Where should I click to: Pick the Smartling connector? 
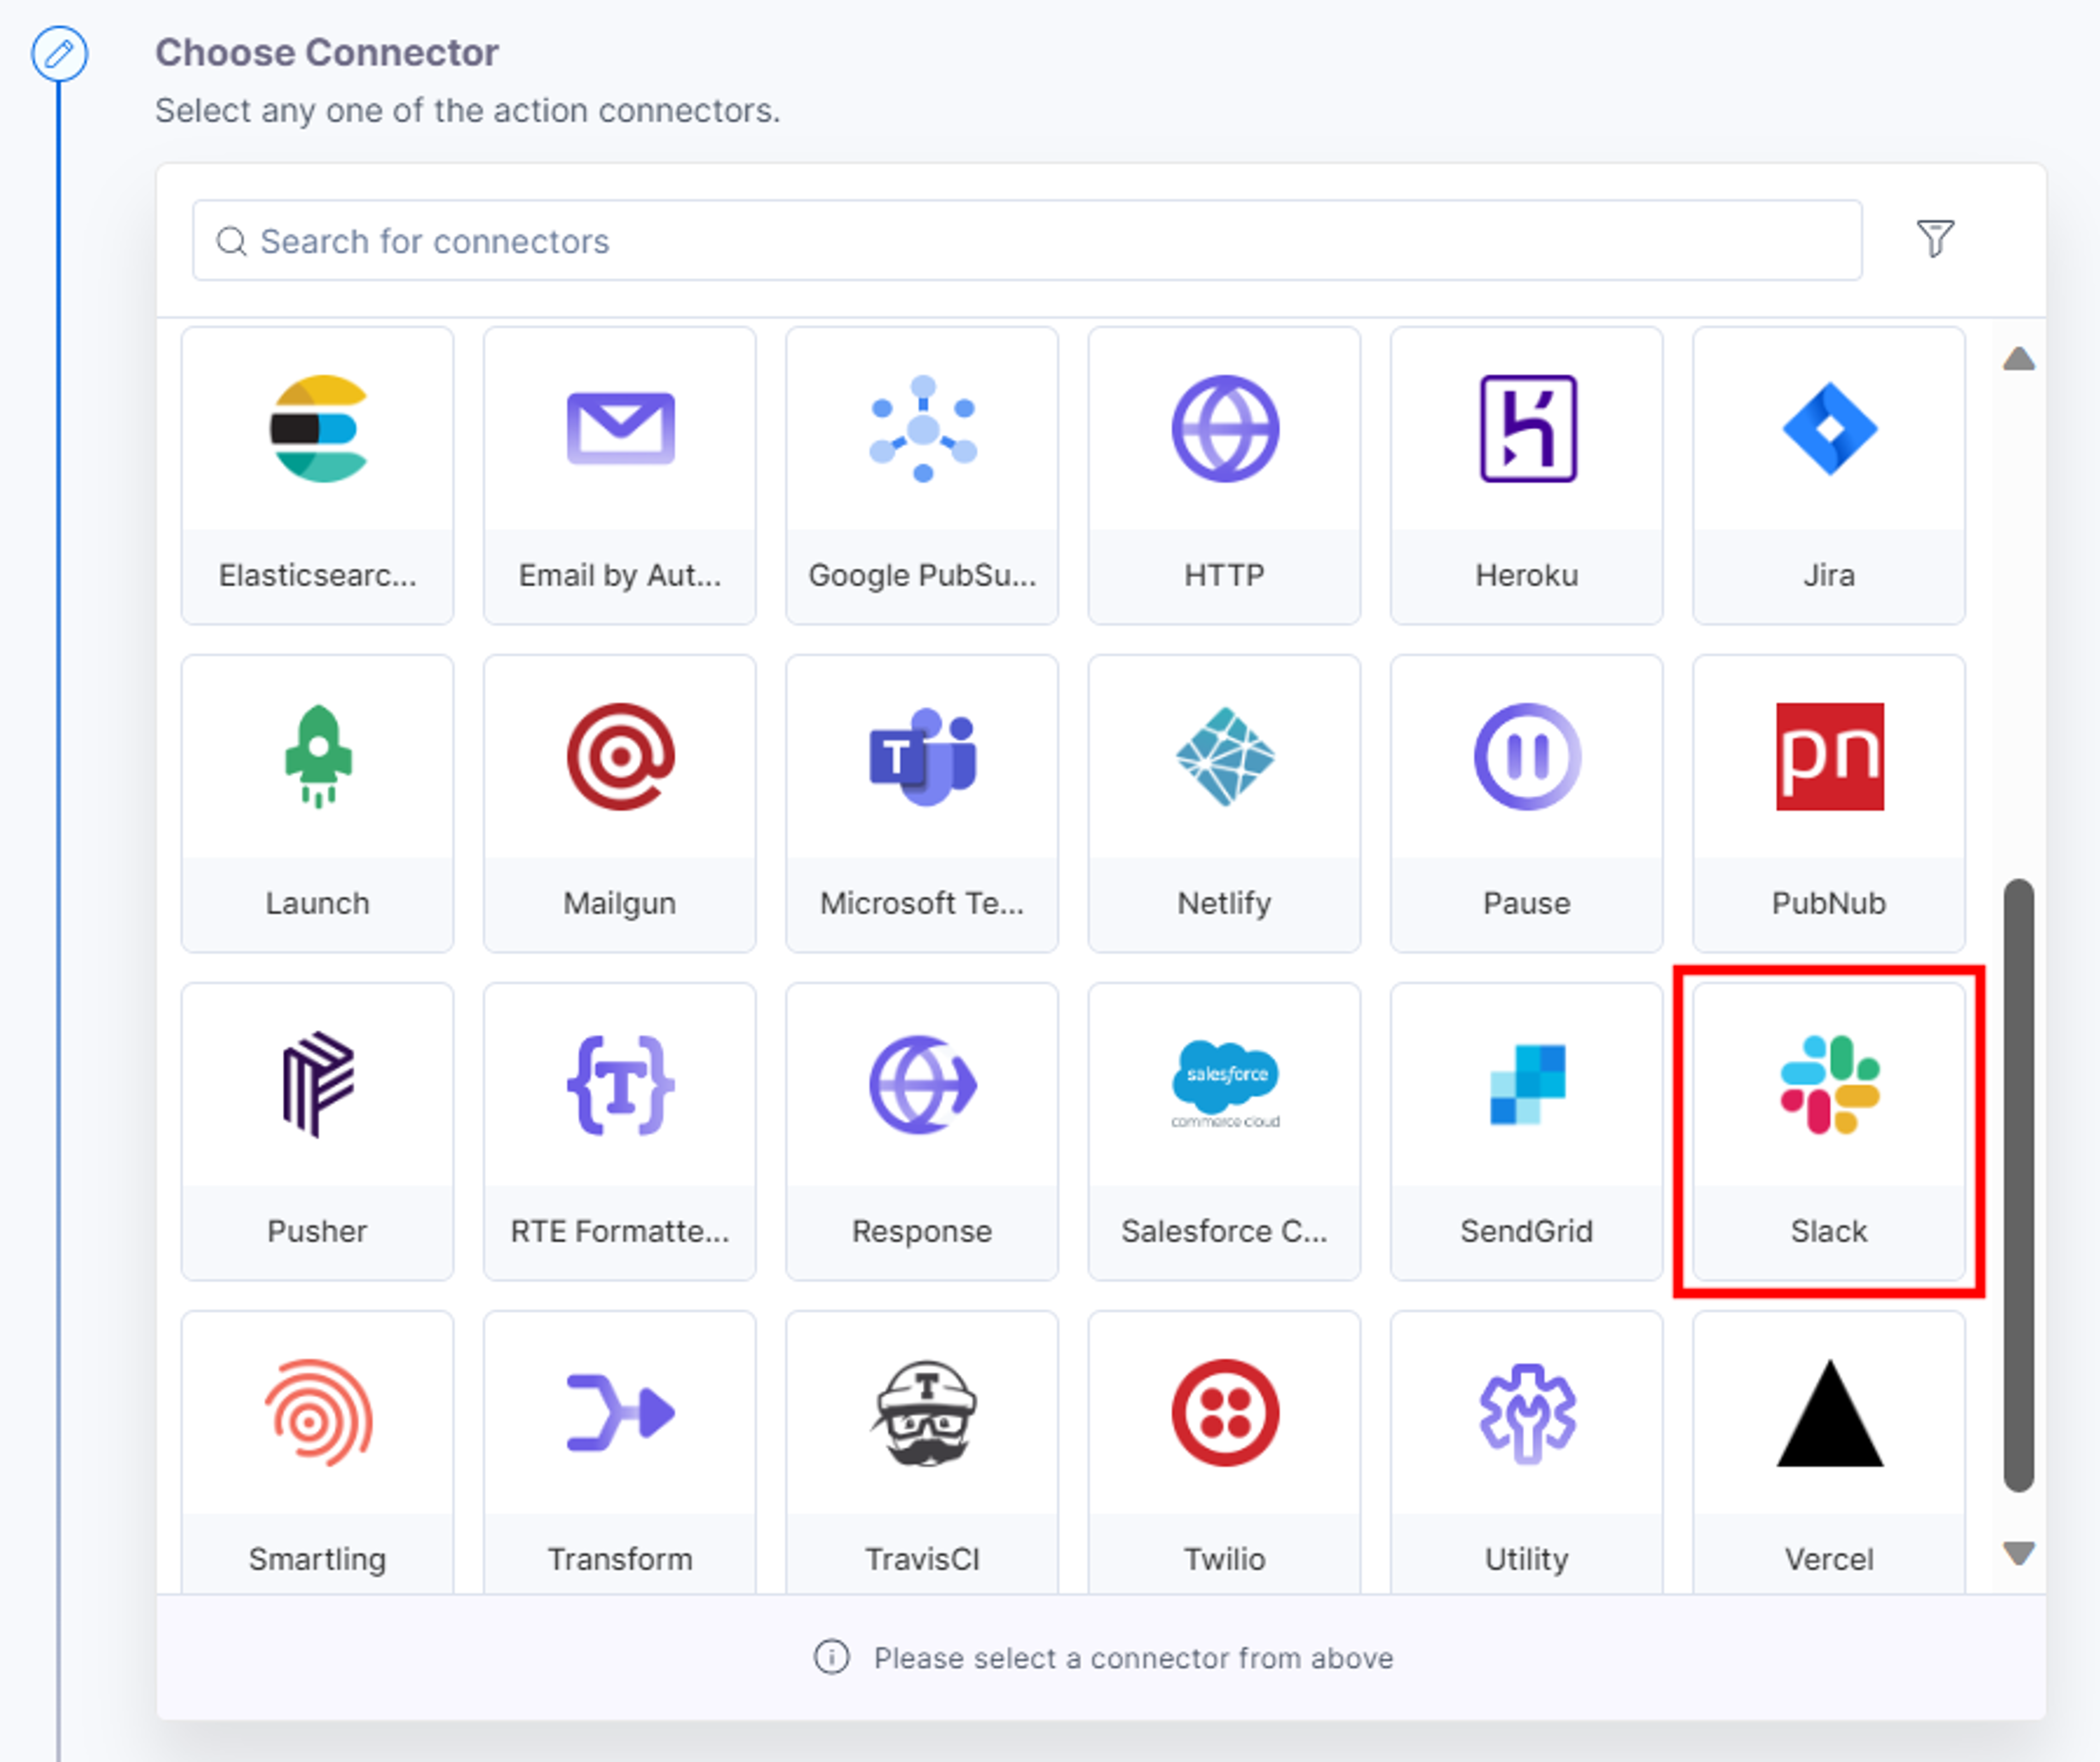(x=317, y=1452)
